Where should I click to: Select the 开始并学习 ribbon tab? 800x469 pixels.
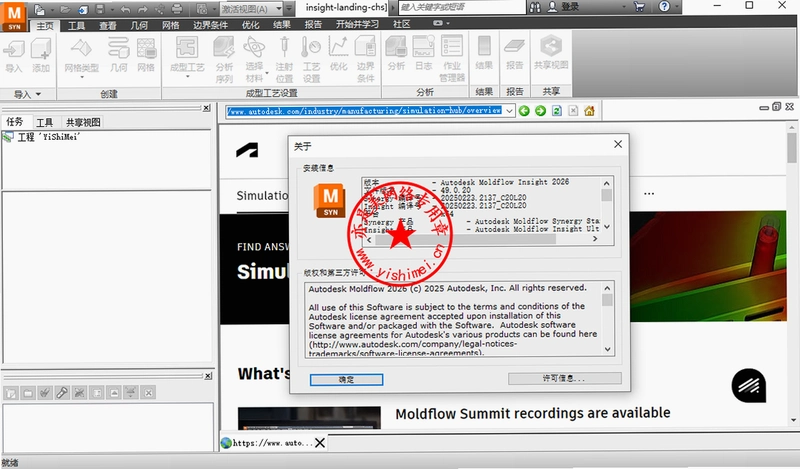357,24
